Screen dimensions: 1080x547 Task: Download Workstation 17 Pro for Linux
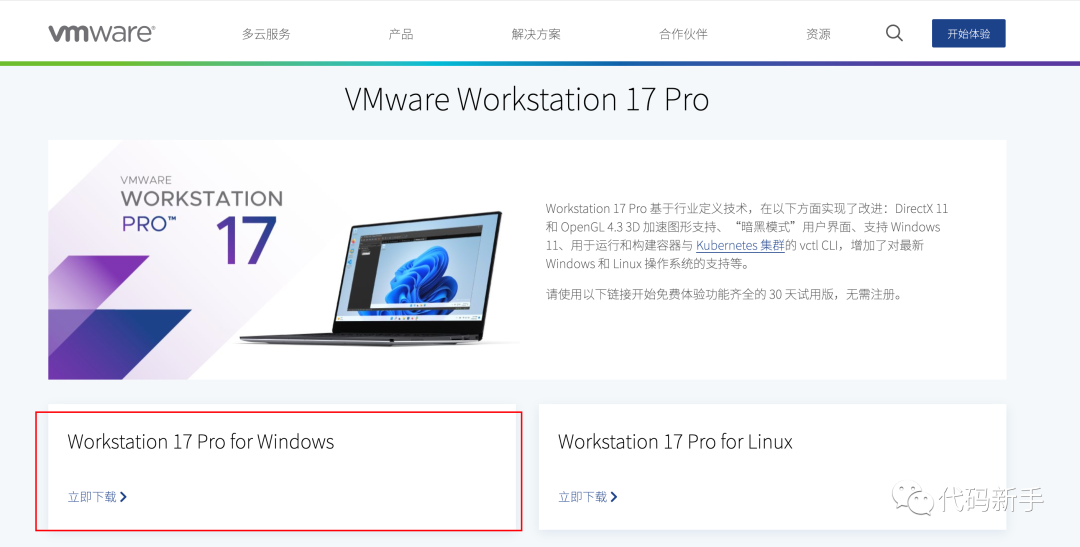coord(588,497)
